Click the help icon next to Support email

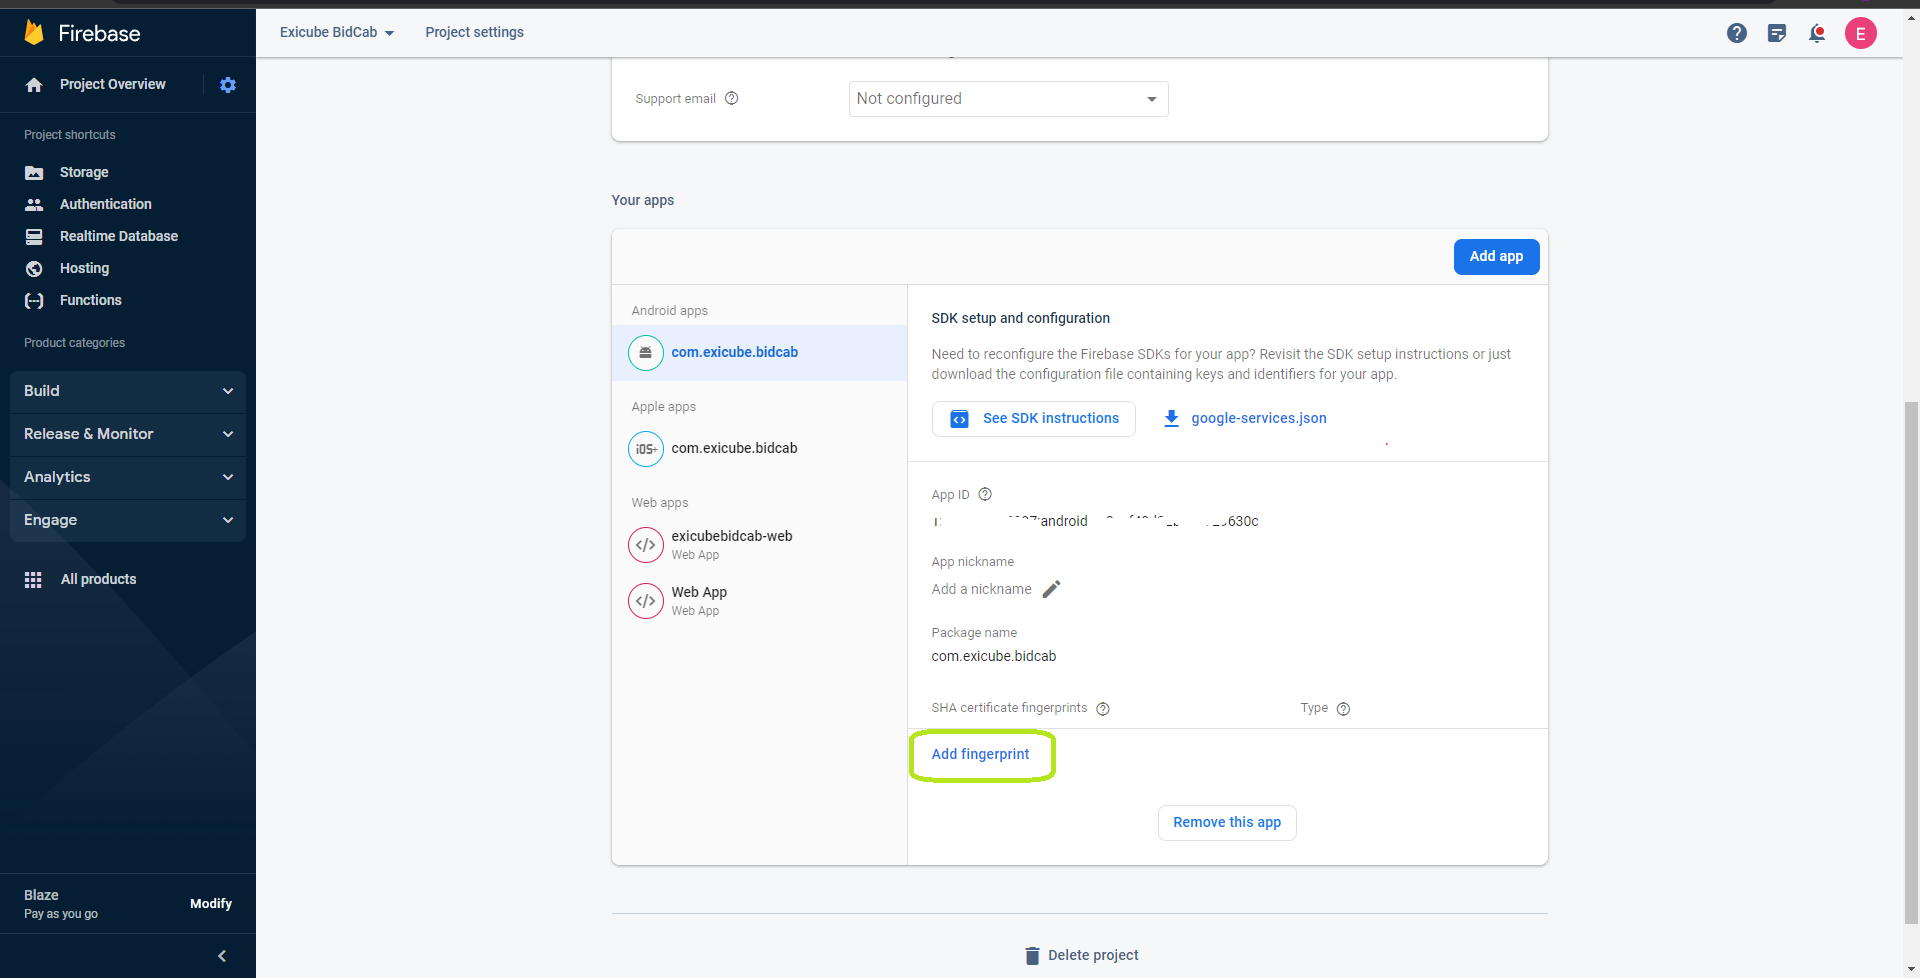point(732,98)
